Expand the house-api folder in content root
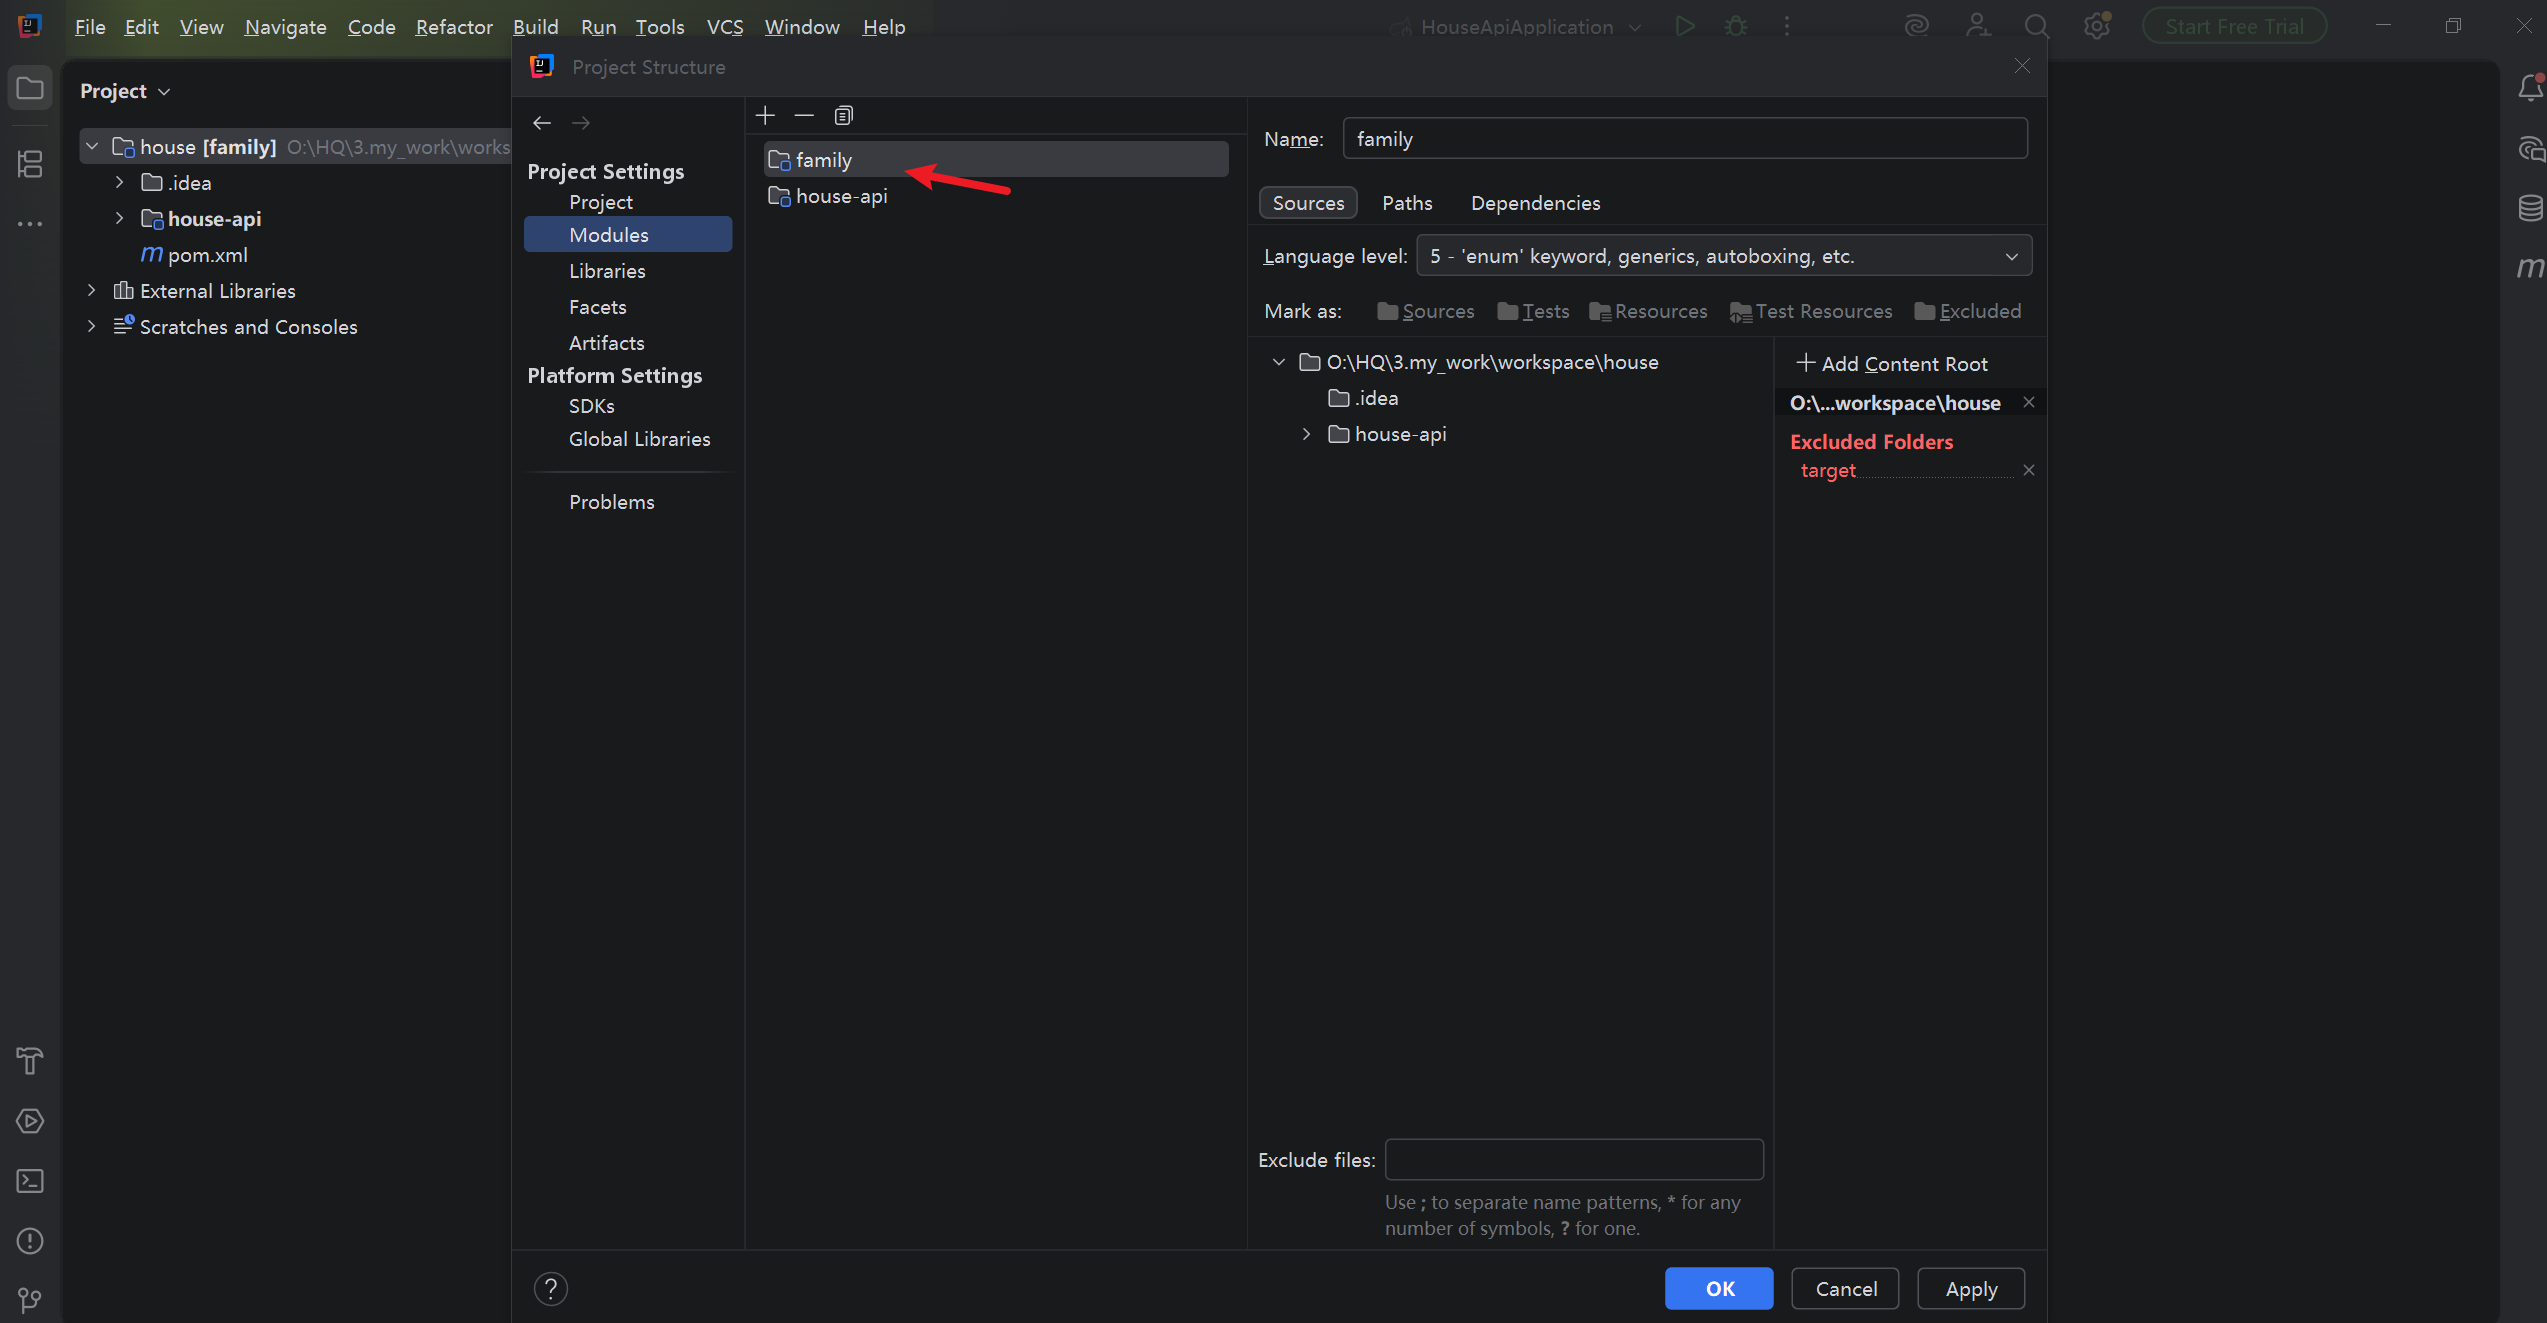Viewport: 2547px width, 1323px height. [1306, 434]
